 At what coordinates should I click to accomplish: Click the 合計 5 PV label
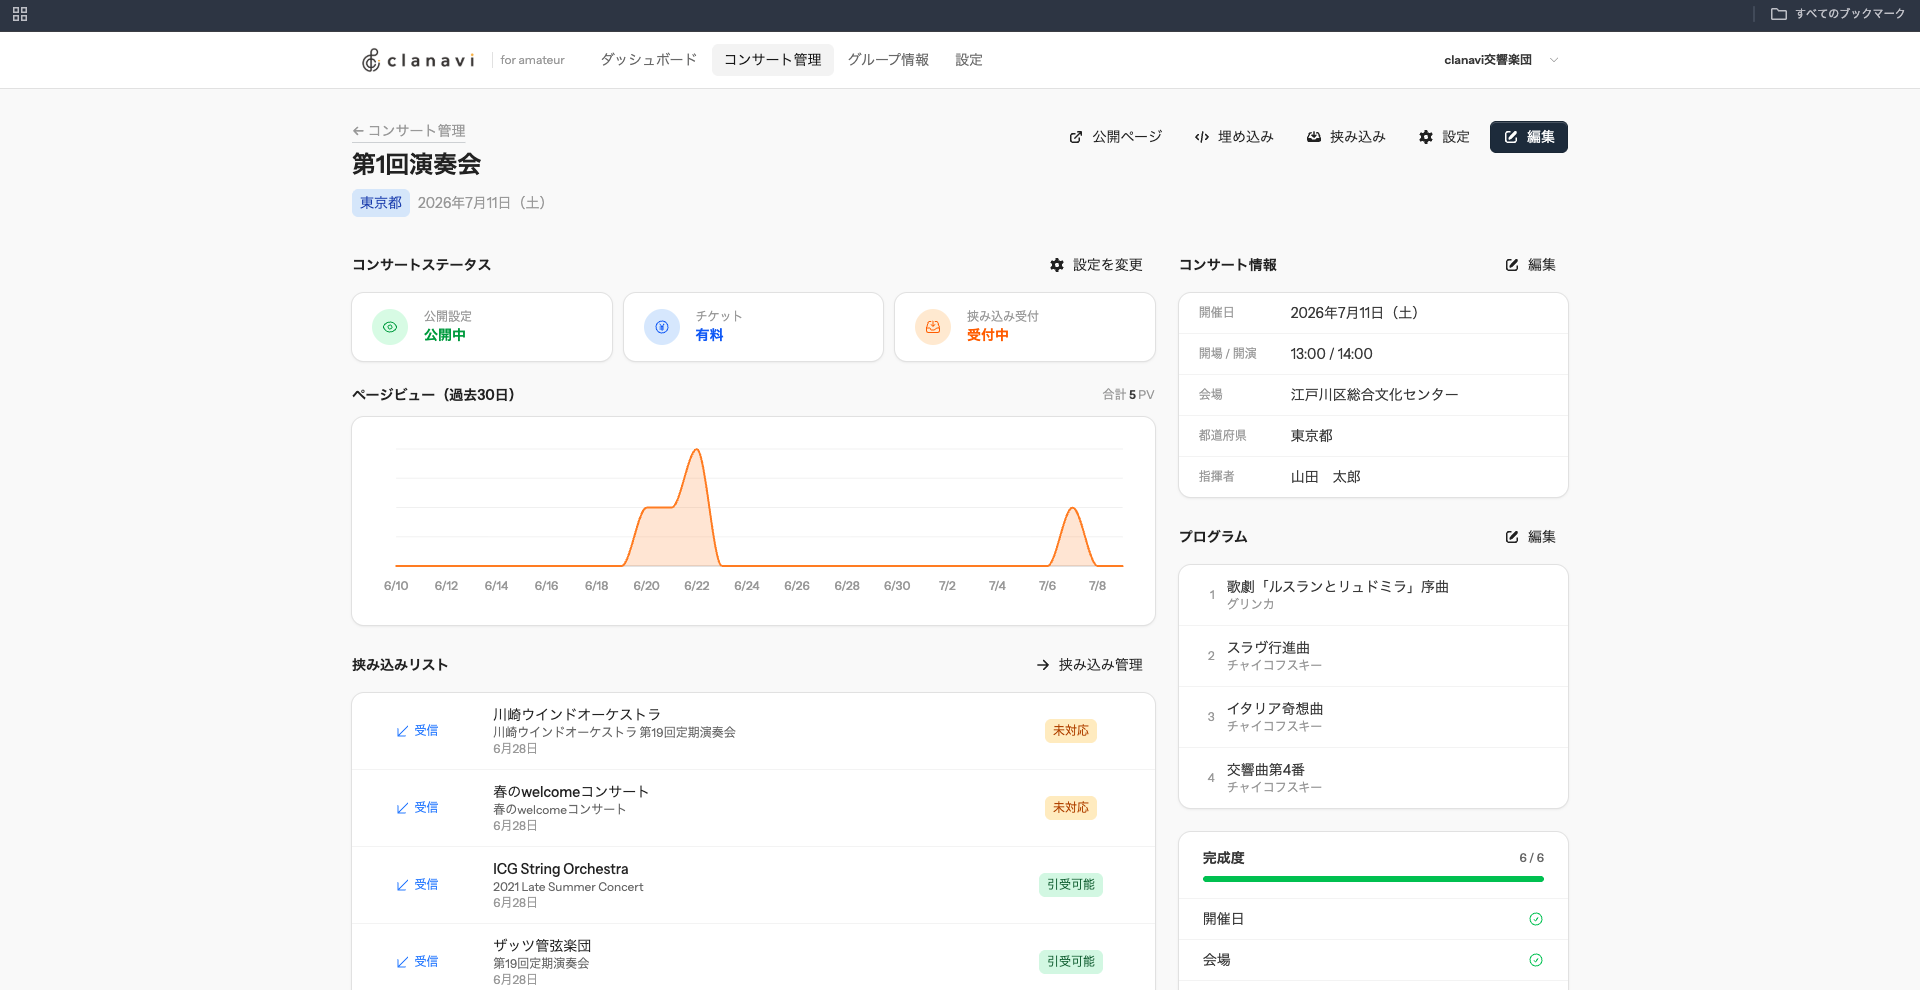tap(1128, 395)
